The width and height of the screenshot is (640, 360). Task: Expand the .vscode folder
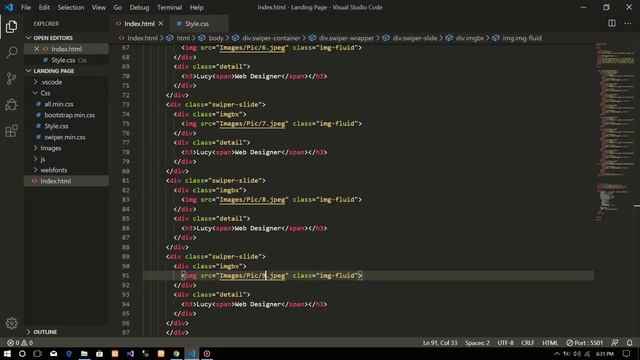[x=51, y=82]
